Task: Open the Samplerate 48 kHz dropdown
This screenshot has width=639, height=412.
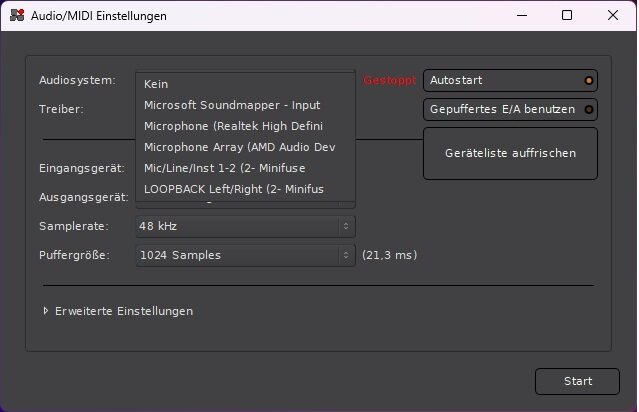Action: point(245,226)
